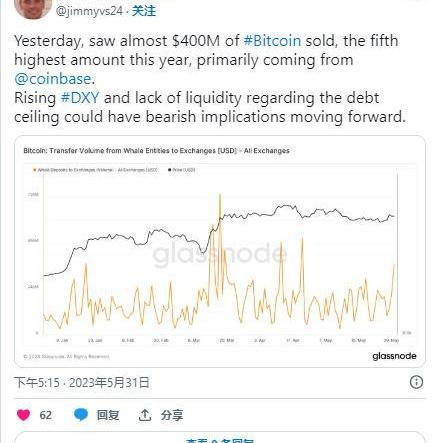Screen dimensions: 439x443
Task: Open the glassnode chart image
Action: (x=220, y=252)
